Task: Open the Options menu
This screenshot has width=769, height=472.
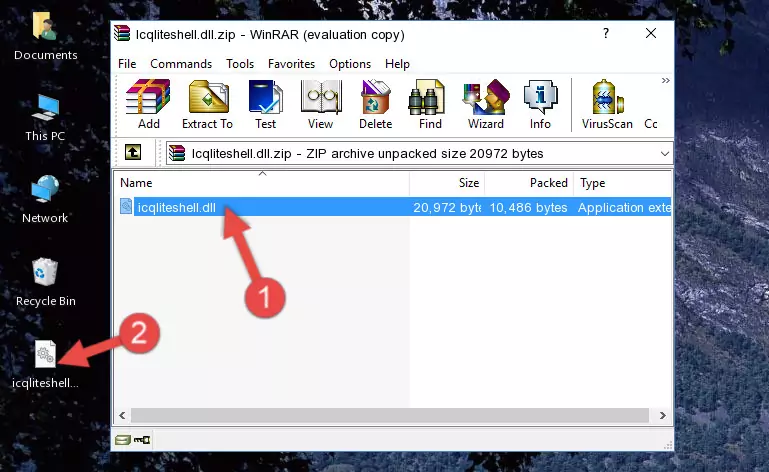Action: click(x=350, y=64)
